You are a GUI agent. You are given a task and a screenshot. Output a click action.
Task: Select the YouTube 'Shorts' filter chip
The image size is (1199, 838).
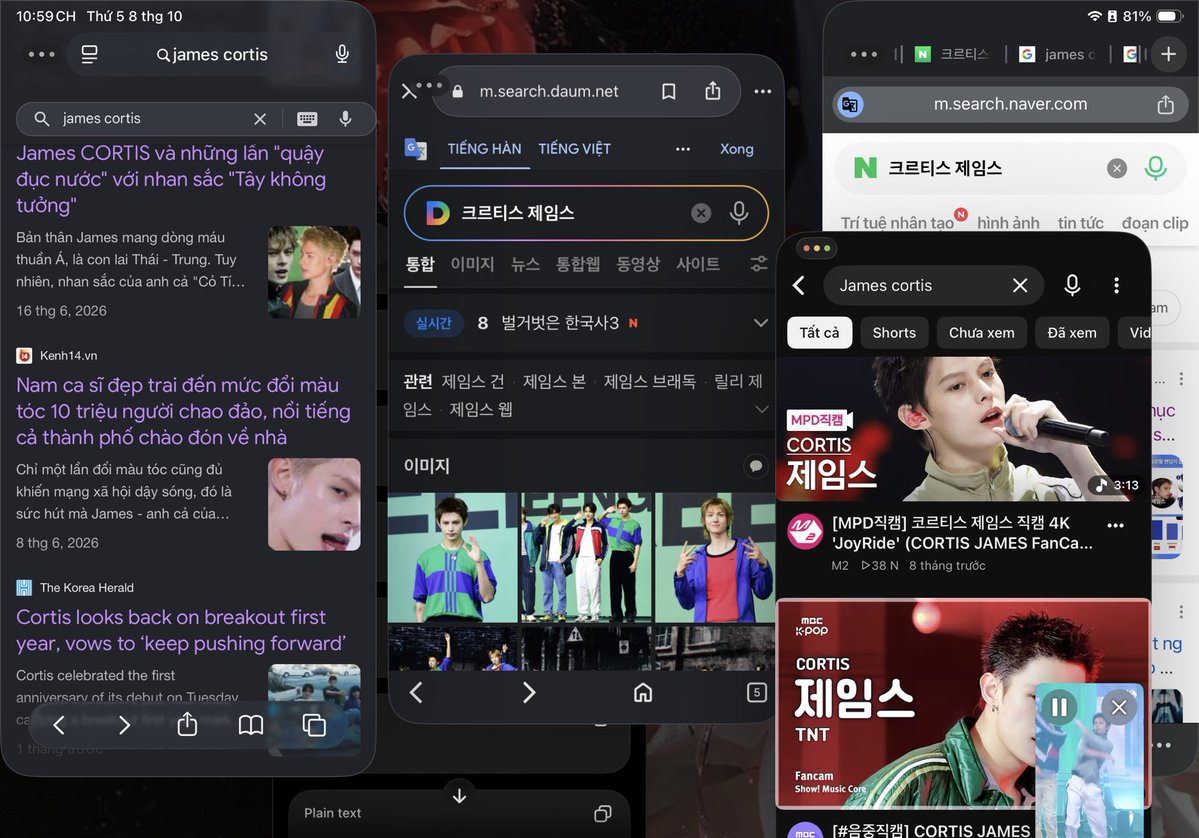(x=894, y=333)
